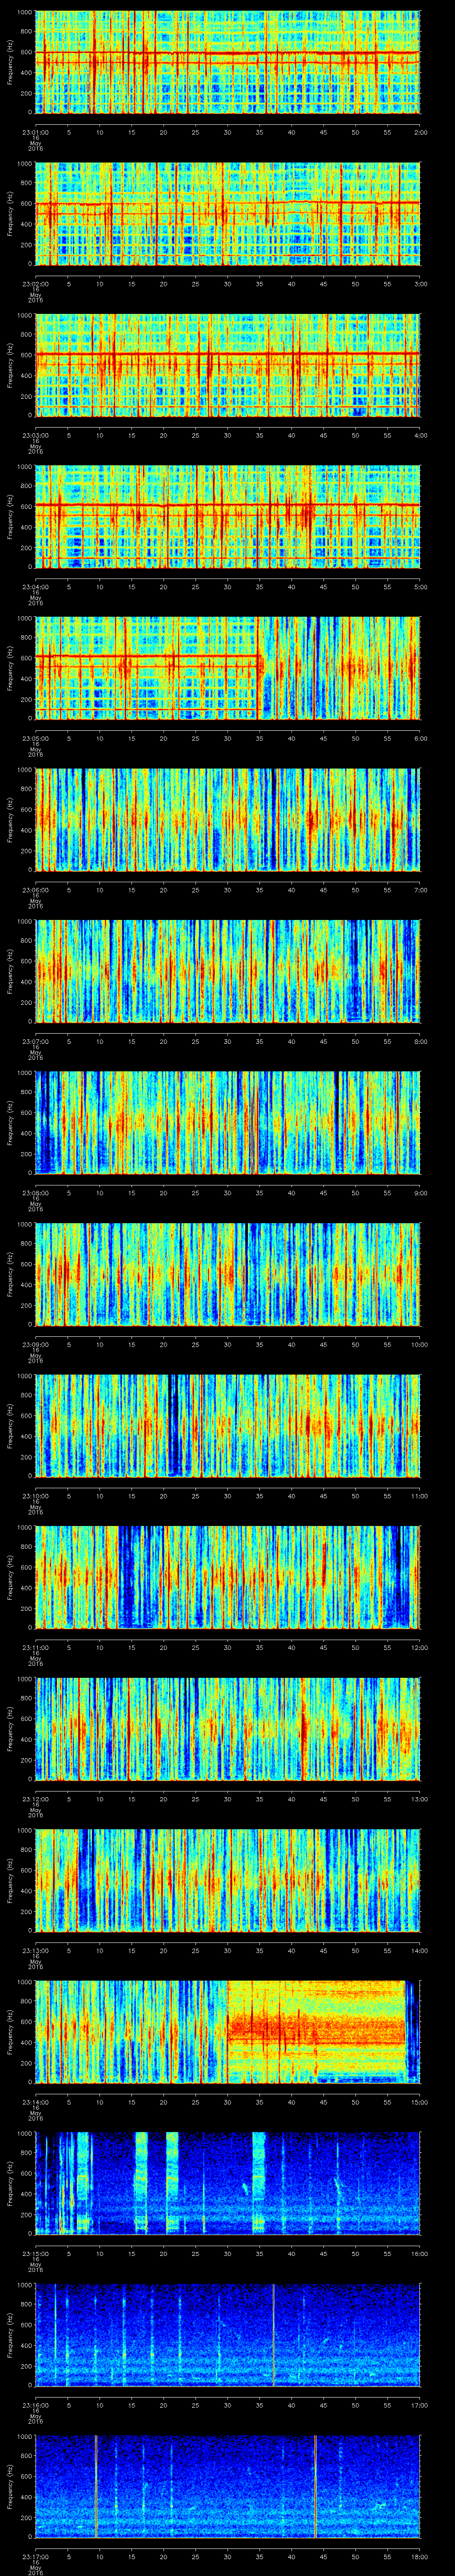The height and width of the screenshot is (2576, 455).
Task: Click the 16:00 end-time label
Action: [420, 2253]
